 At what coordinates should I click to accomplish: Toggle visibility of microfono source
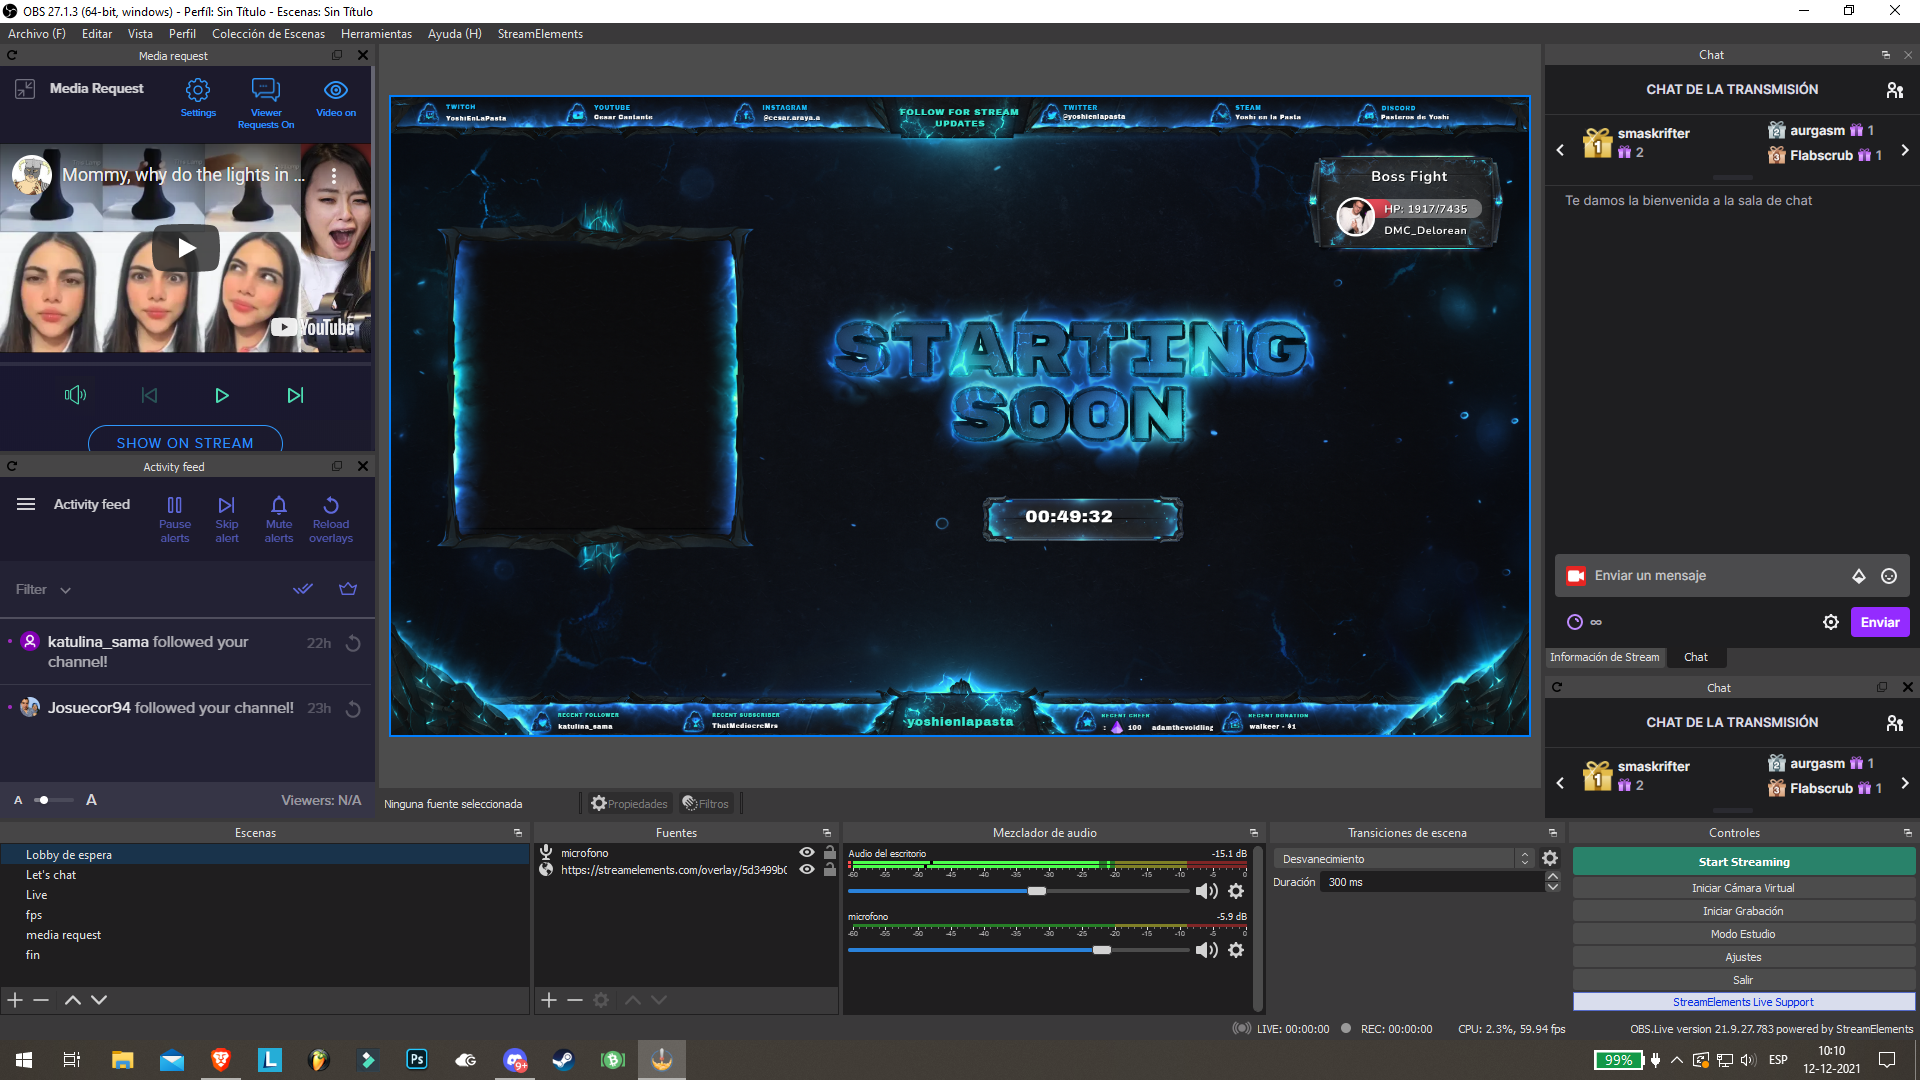[807, 853]
